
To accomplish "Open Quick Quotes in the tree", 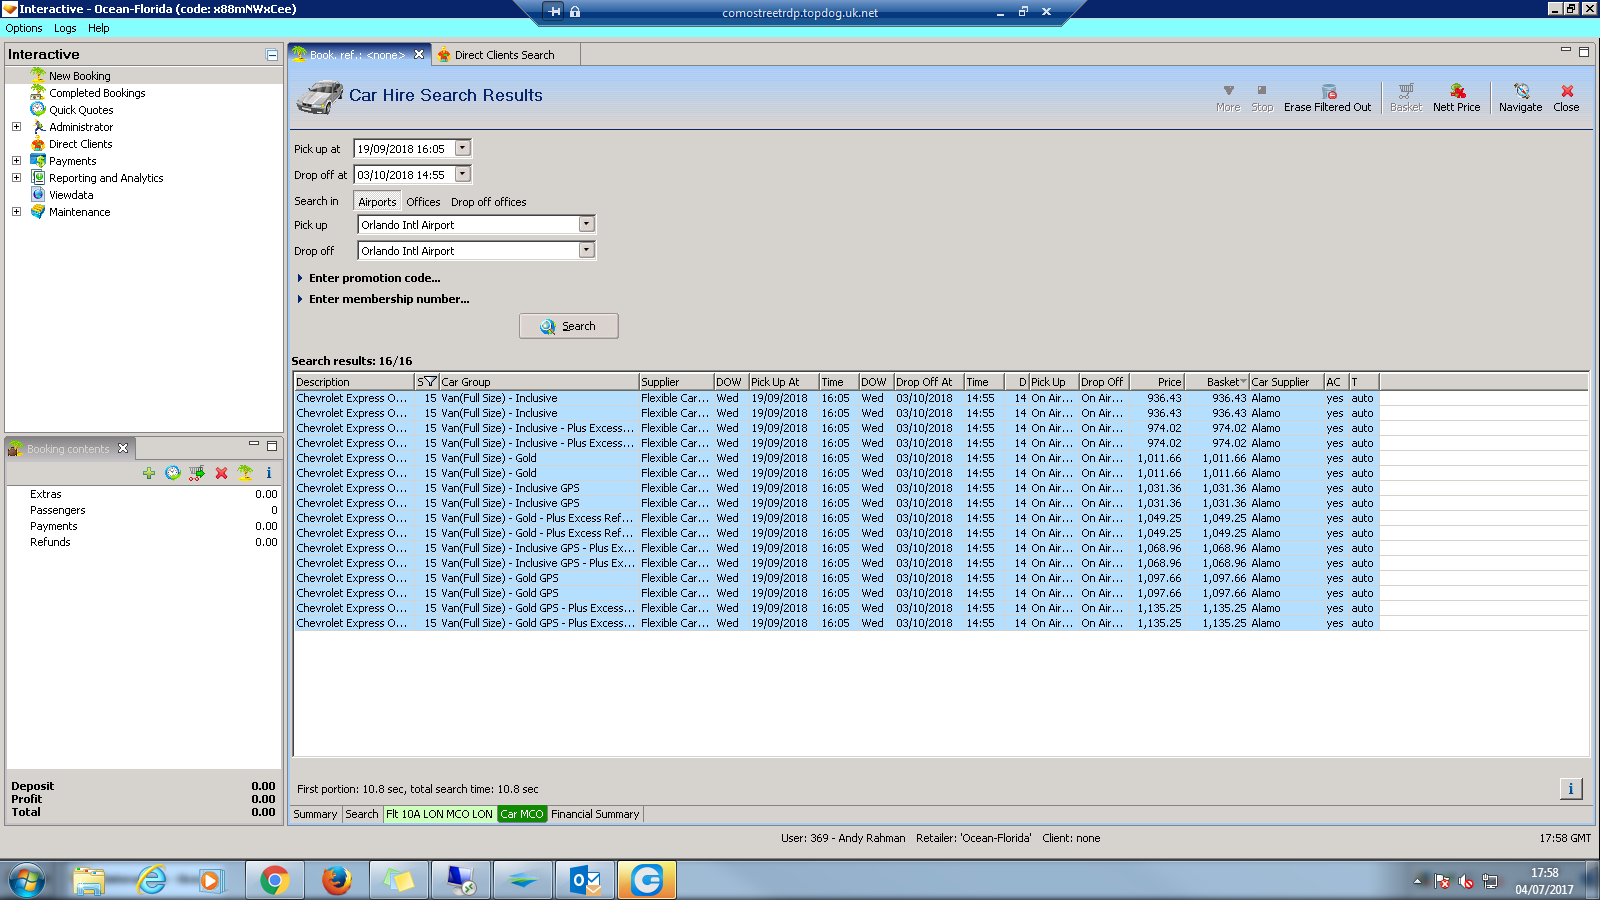I will (x=81, y=110).
